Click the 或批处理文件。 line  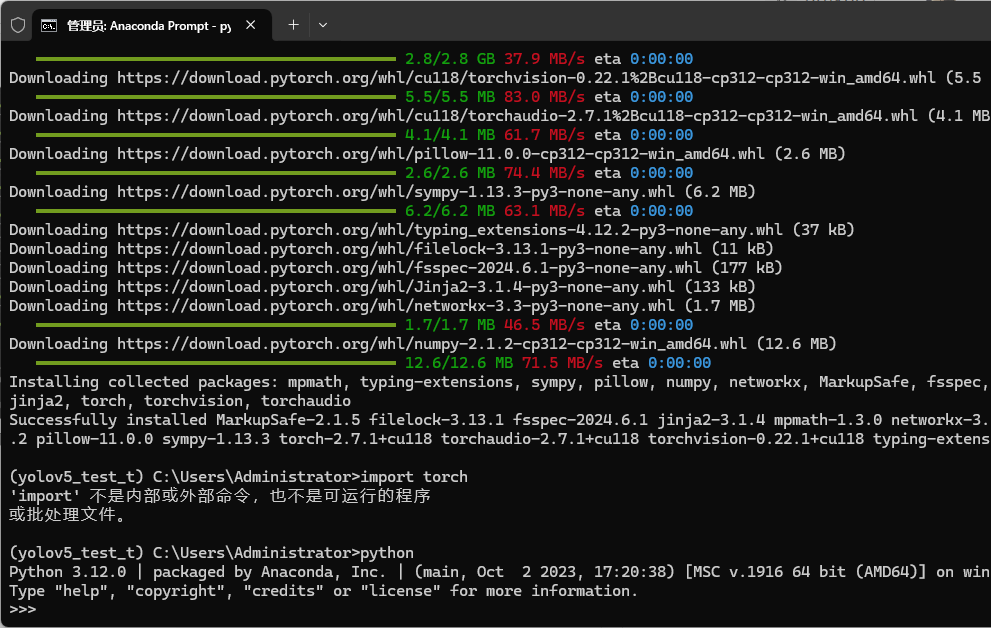point(68,515)
